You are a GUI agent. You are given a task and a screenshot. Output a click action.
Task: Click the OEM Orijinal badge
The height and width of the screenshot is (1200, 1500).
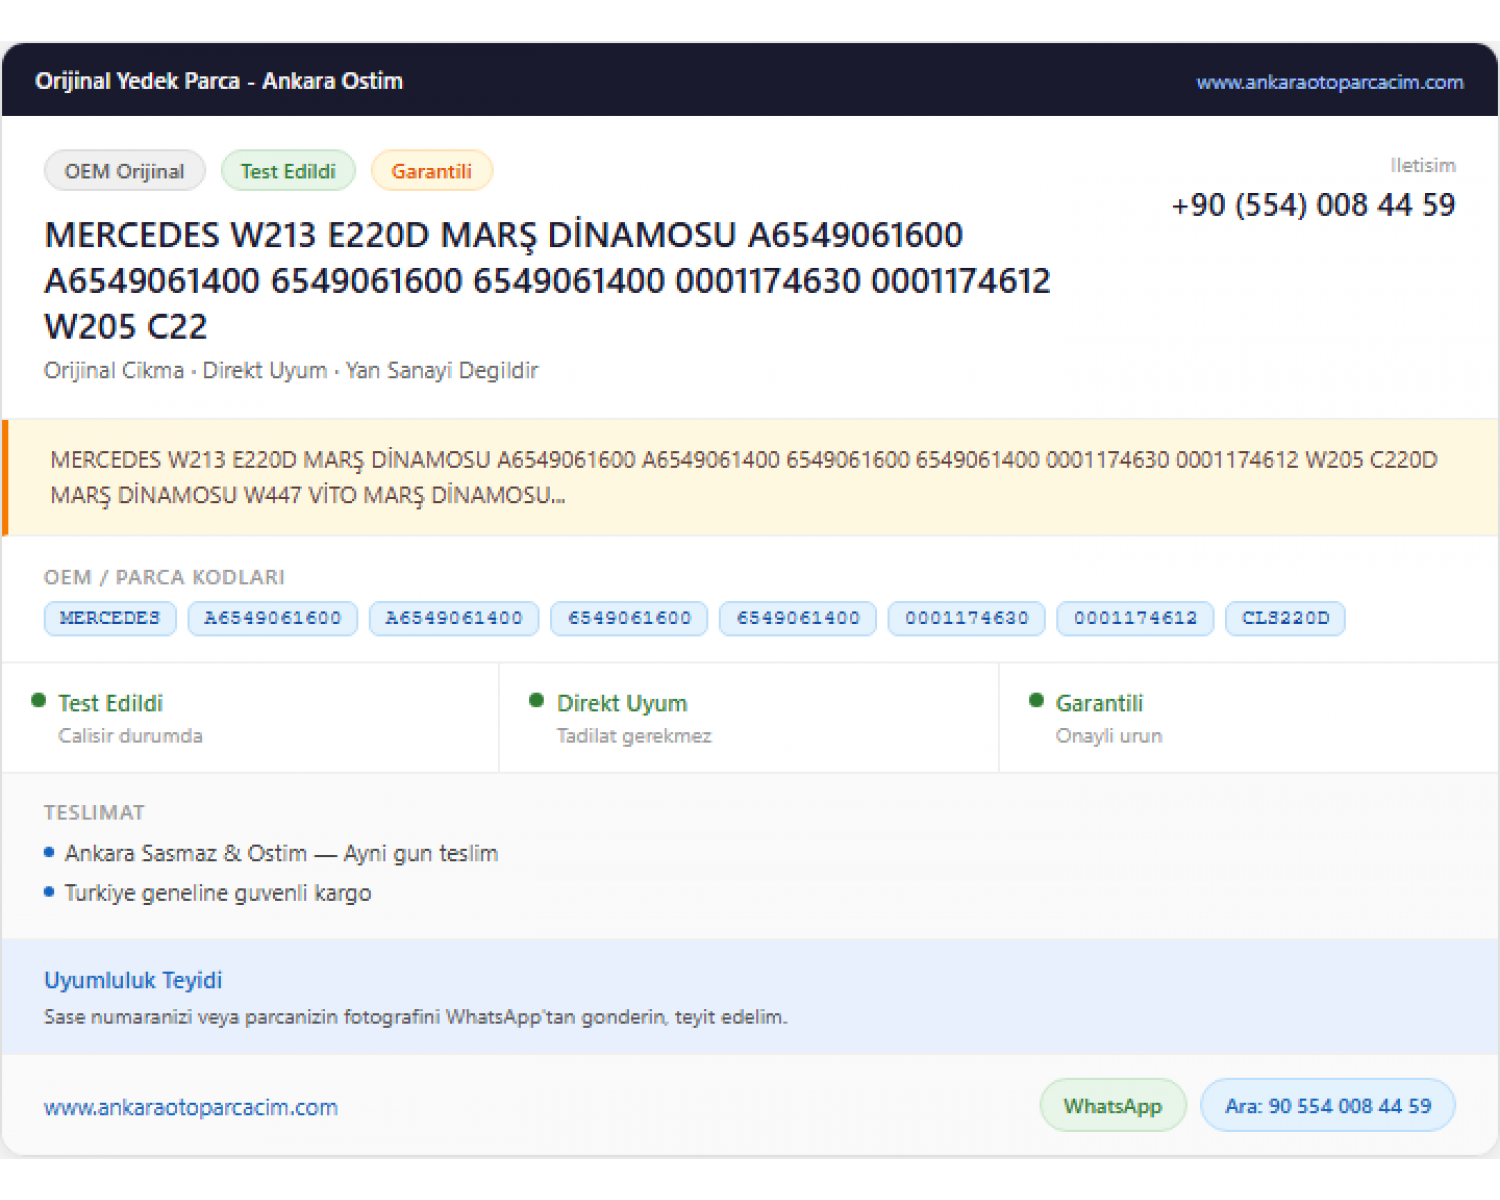[x=125, y=171]
